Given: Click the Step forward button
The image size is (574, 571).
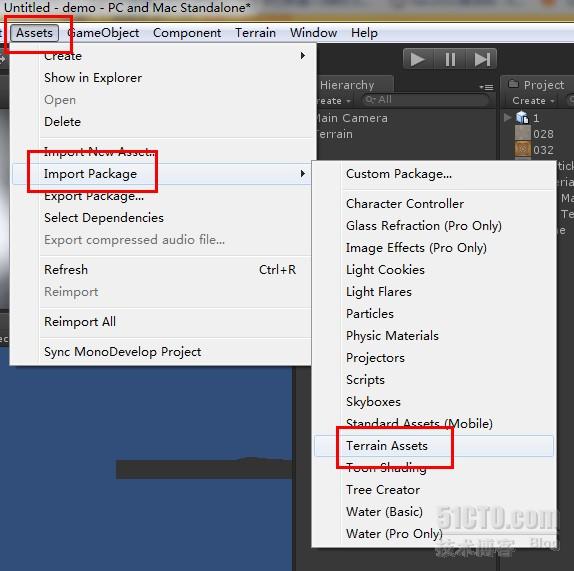Looking at the screenshot, I should 482,59.
